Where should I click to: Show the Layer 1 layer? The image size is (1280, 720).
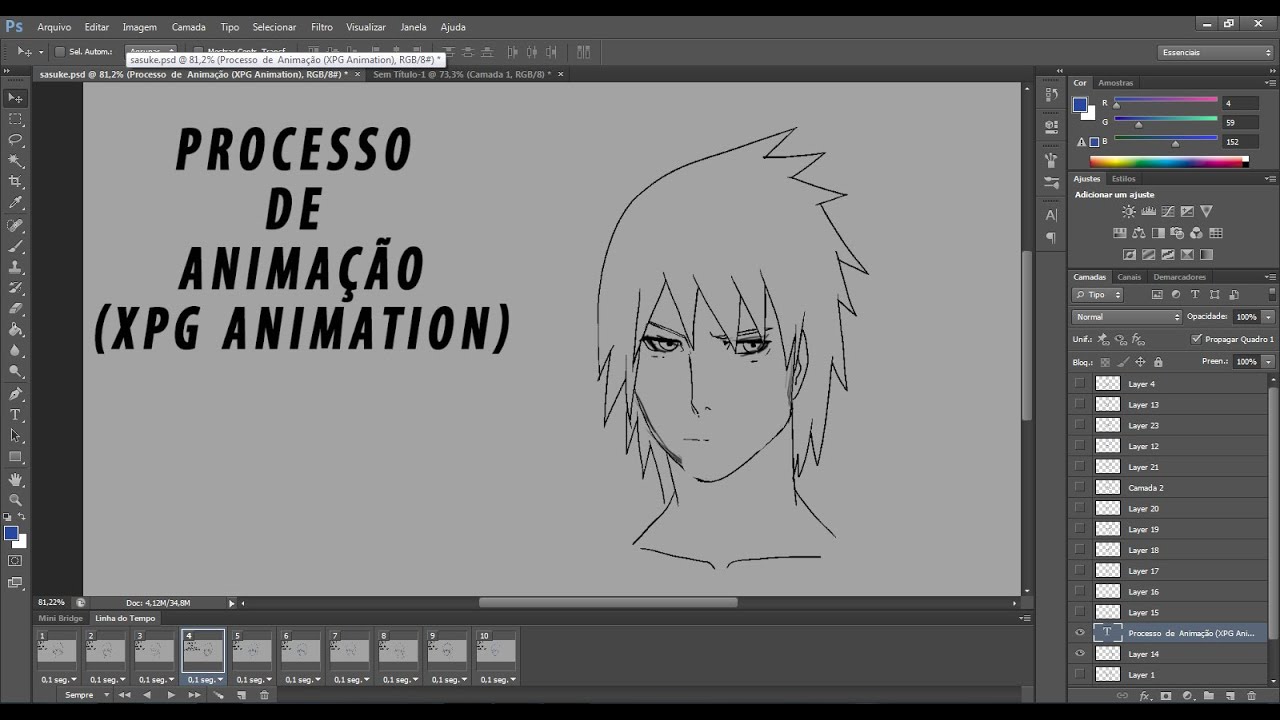pos(1080,674)
